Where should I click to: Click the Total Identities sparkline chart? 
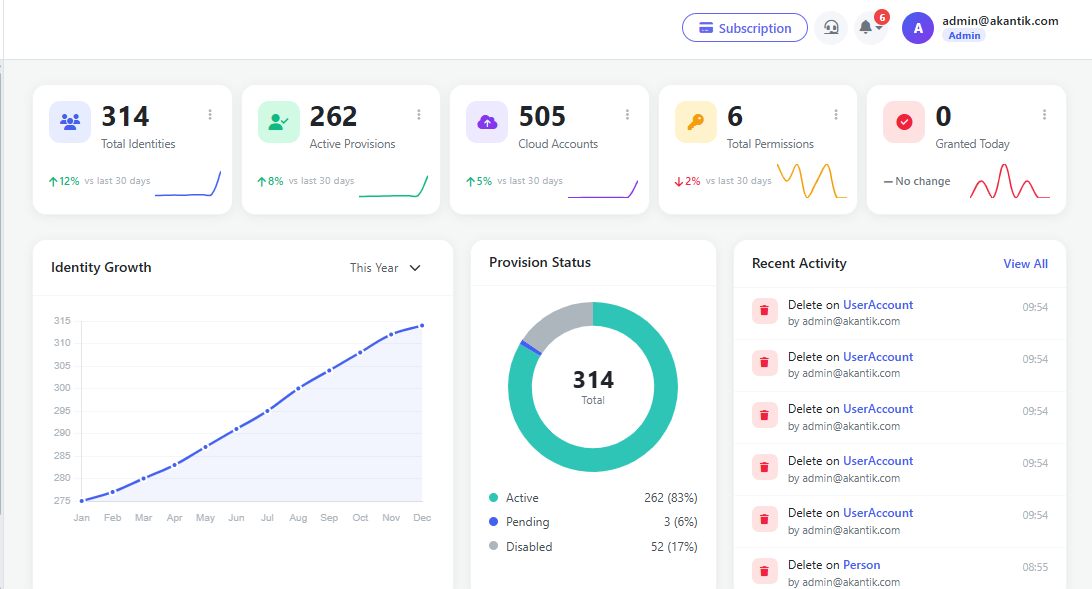tap(188, 184)
